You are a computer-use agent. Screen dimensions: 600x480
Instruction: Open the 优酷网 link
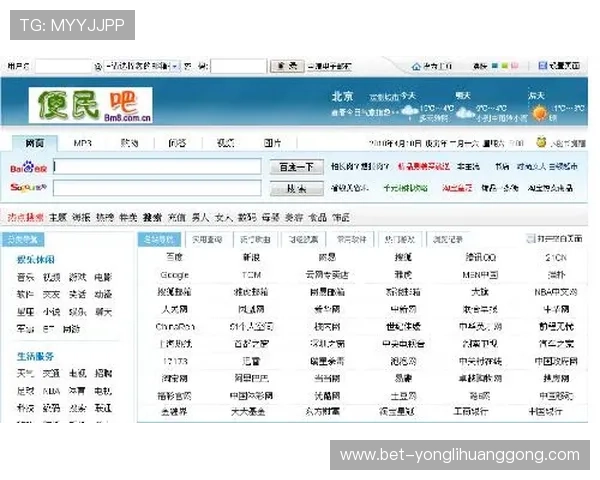(327, 395)
